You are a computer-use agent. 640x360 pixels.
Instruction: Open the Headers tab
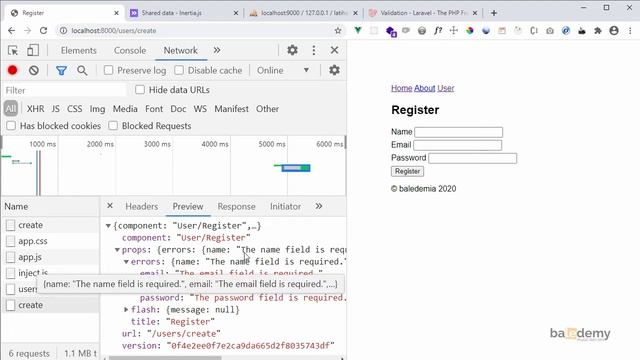(x=142, y=207)
